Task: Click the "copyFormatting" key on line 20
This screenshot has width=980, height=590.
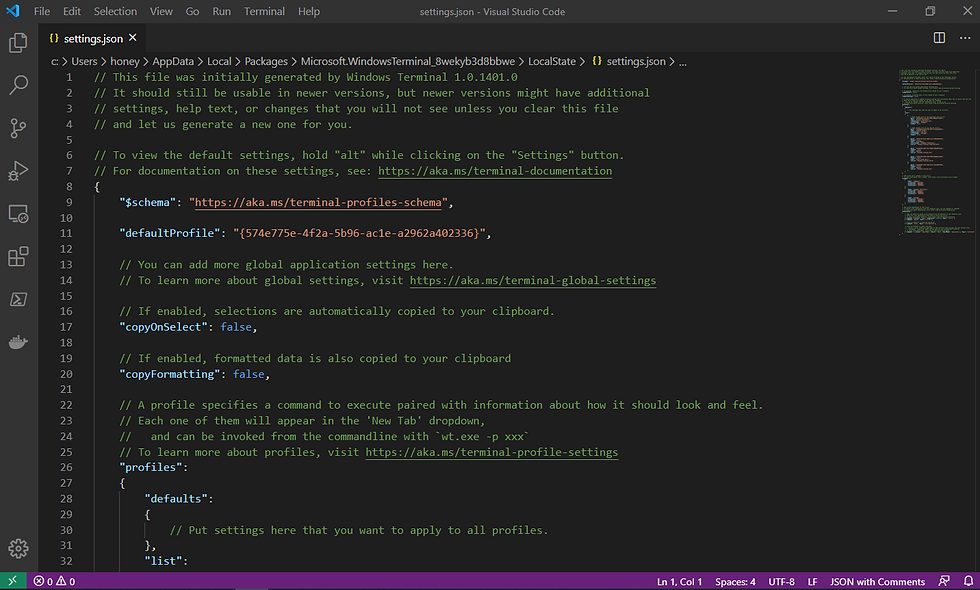Action: [x=170, y=374]
